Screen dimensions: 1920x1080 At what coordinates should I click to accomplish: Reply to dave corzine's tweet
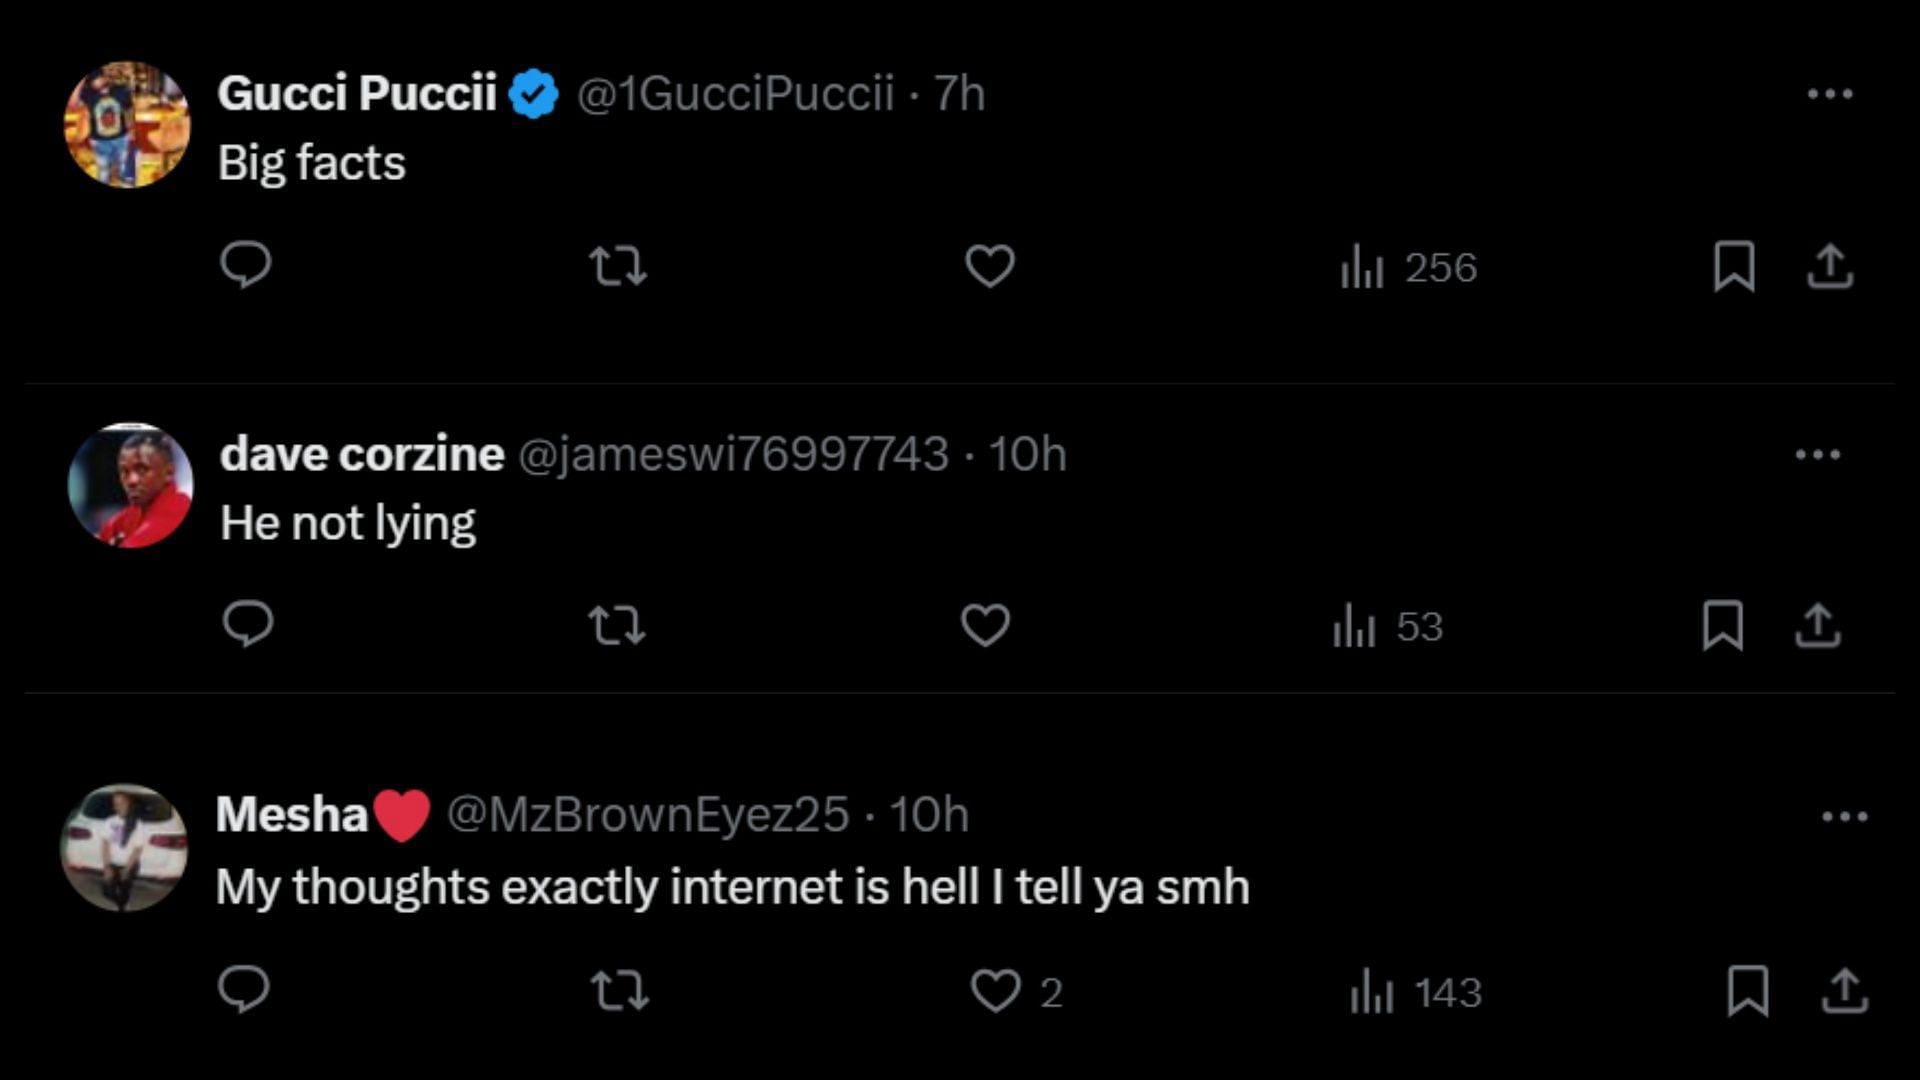pos(247,625)
